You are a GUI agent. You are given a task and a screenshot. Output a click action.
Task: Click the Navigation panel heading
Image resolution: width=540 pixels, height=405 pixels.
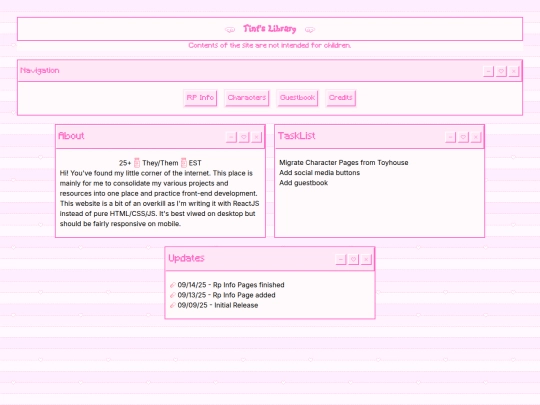click(40, 71)
